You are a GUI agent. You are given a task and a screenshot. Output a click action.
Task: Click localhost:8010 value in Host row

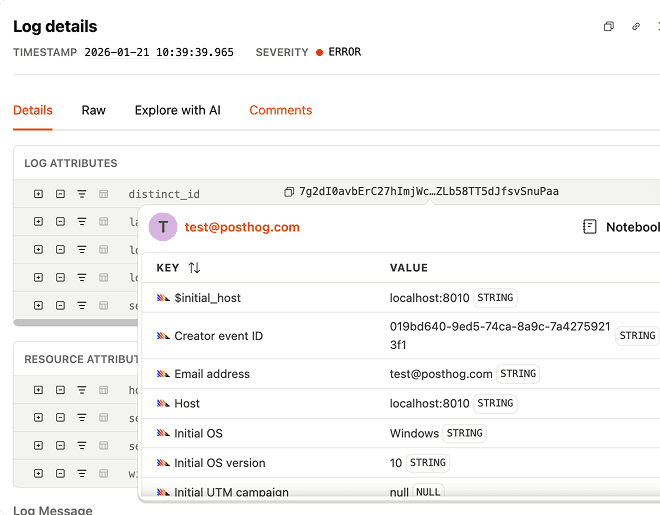pos(429,403)
